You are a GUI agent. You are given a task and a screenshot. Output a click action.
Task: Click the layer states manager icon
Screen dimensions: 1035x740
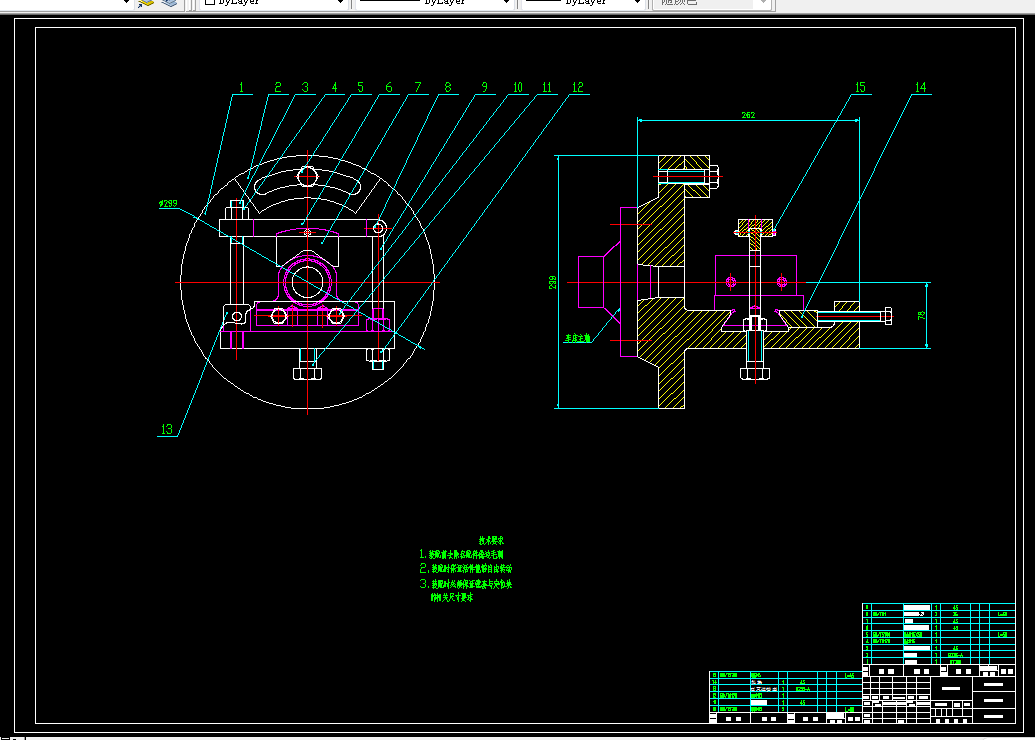pyautogui.click(x=170, y=3)
